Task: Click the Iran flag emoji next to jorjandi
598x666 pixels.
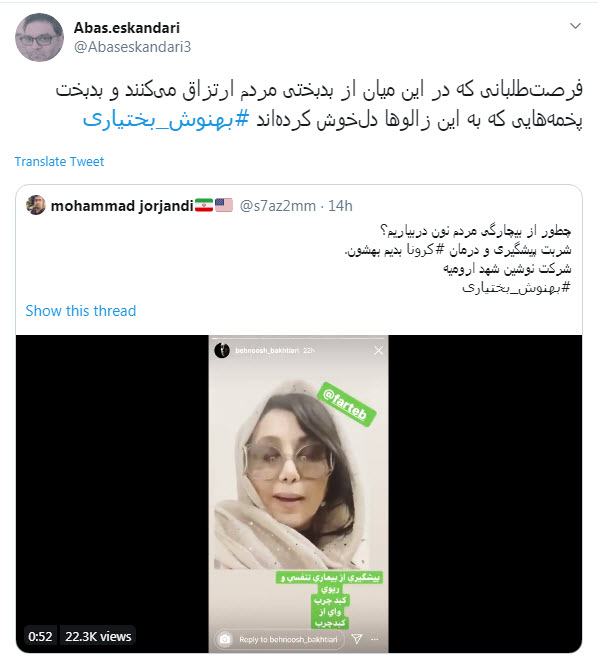Action: (x=204, y=206)
